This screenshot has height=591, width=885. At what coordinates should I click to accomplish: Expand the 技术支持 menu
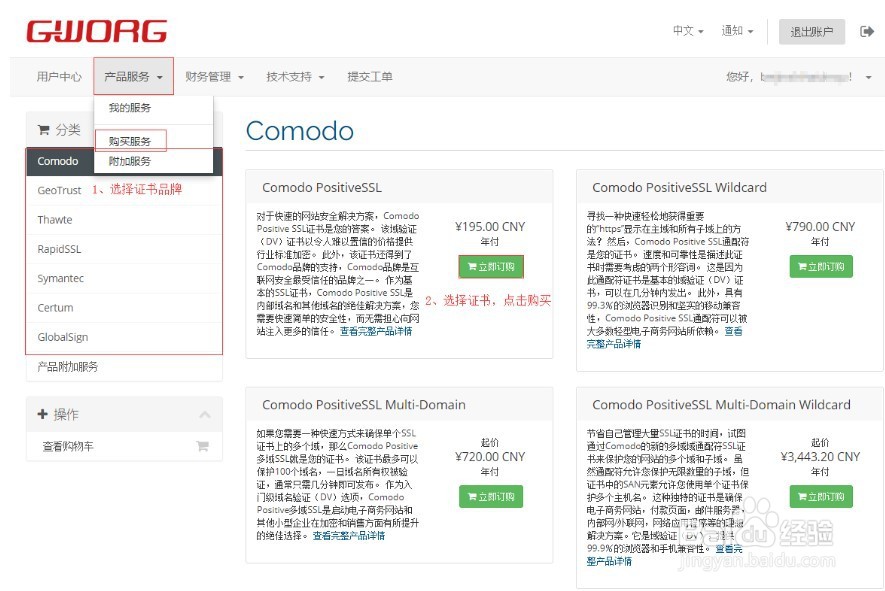[295, 77]
